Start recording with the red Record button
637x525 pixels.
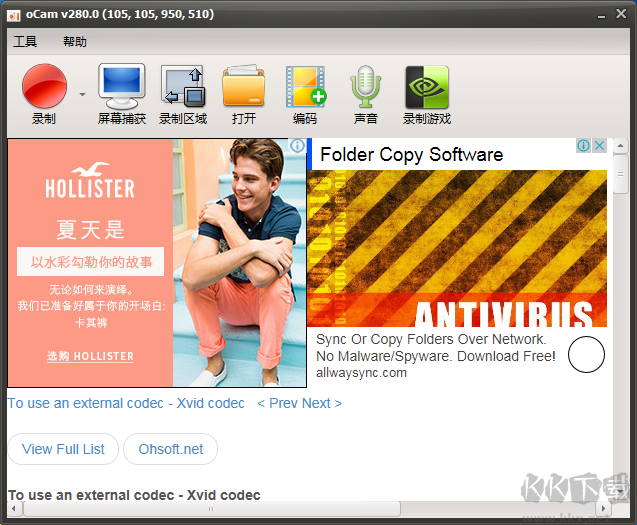[44, 86]
